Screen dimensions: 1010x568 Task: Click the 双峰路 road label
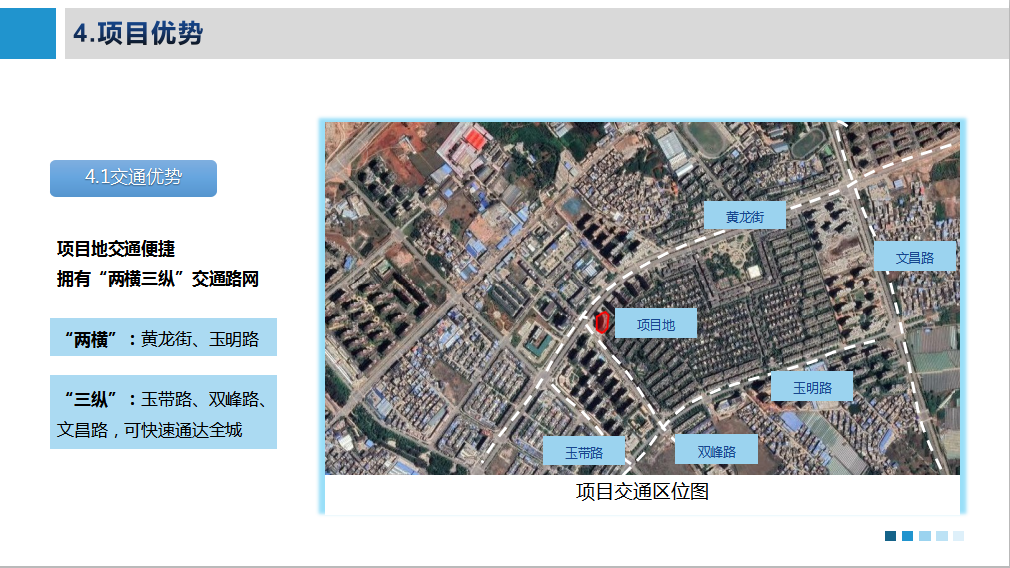[x=716, y=451]
